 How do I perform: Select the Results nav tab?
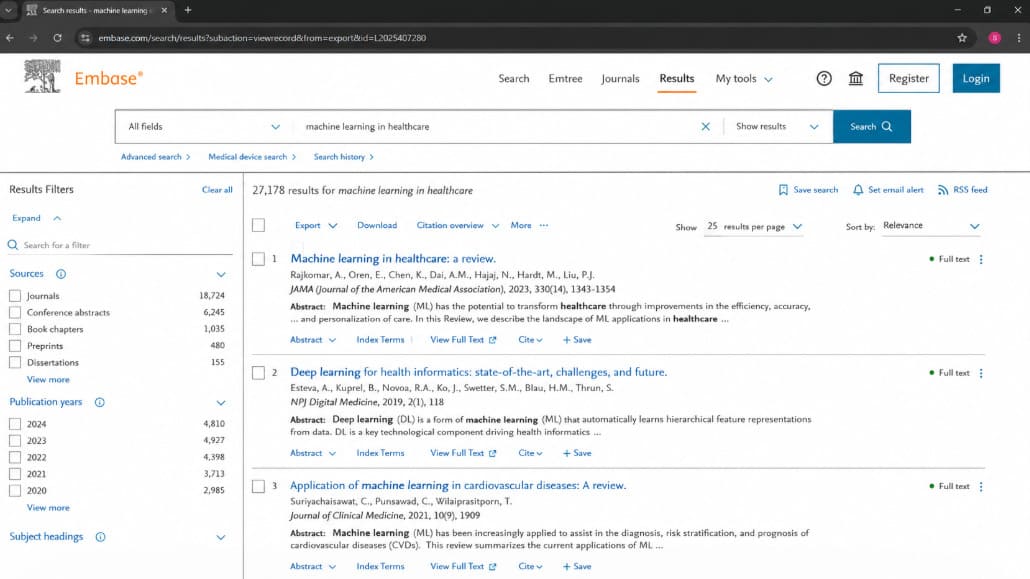click(x=677, y=78)
